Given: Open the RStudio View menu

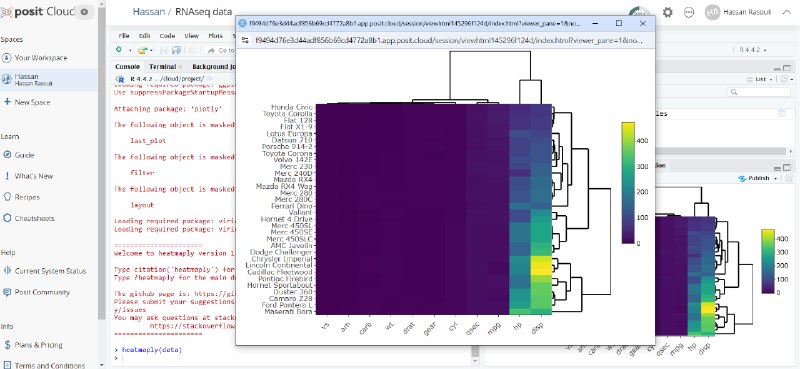Looking at the screenshot, I should (191, 36).
